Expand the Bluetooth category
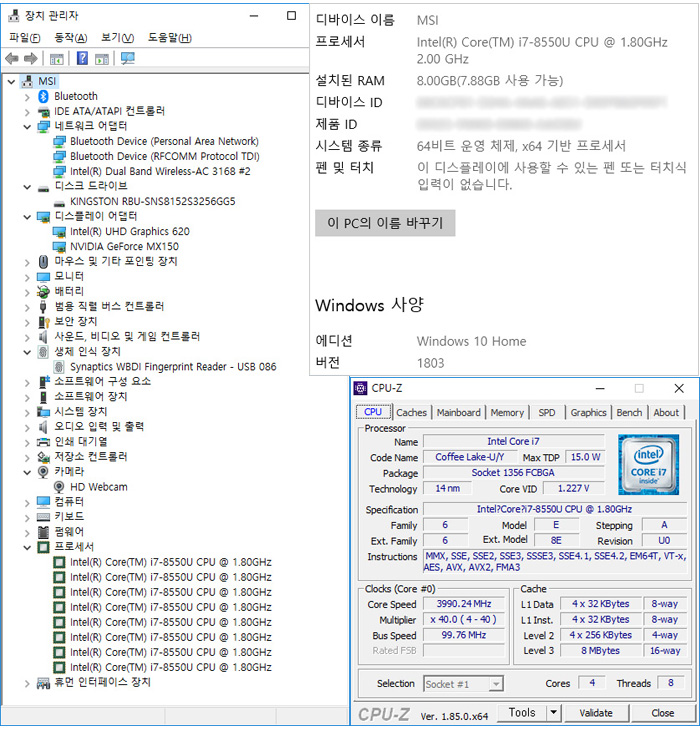The width and height of the screenshot is (700, 730). [x=27, y=97]
